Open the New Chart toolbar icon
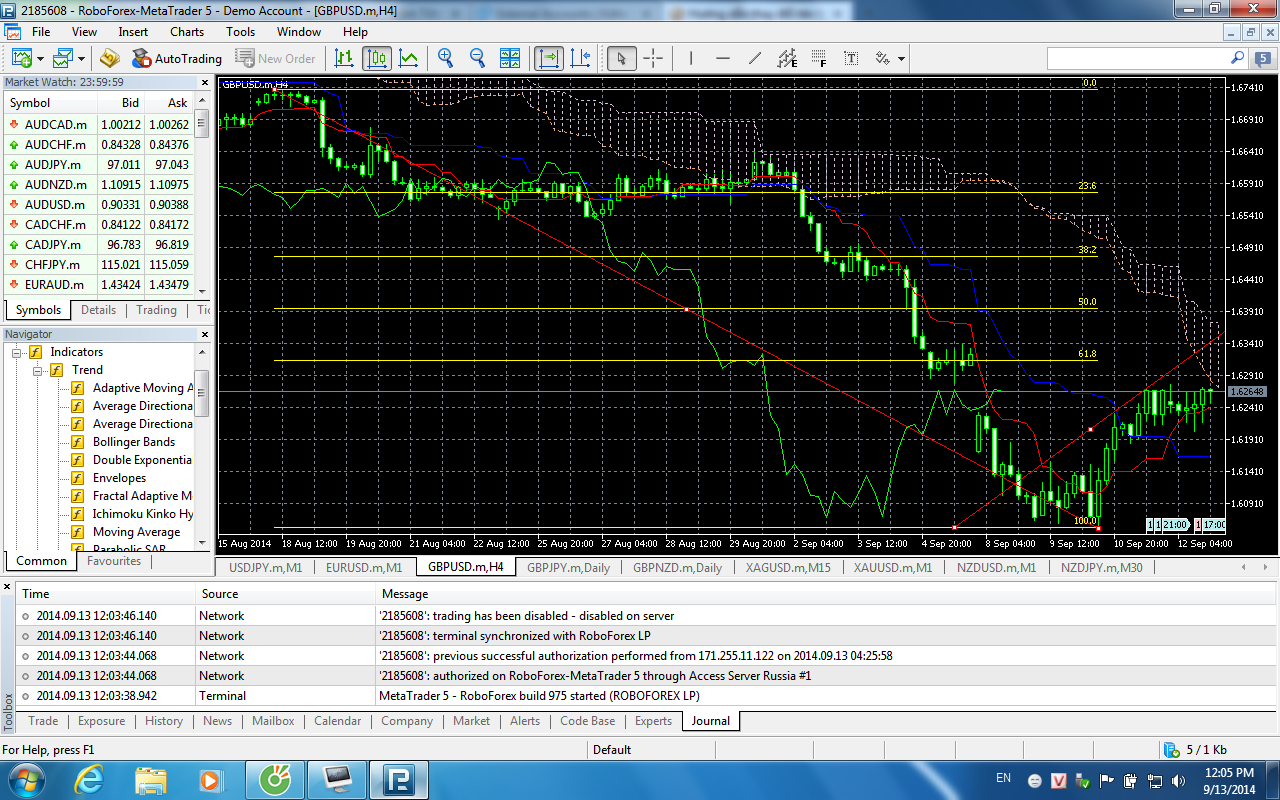The image size is (1280, 800). click(21, 58)
